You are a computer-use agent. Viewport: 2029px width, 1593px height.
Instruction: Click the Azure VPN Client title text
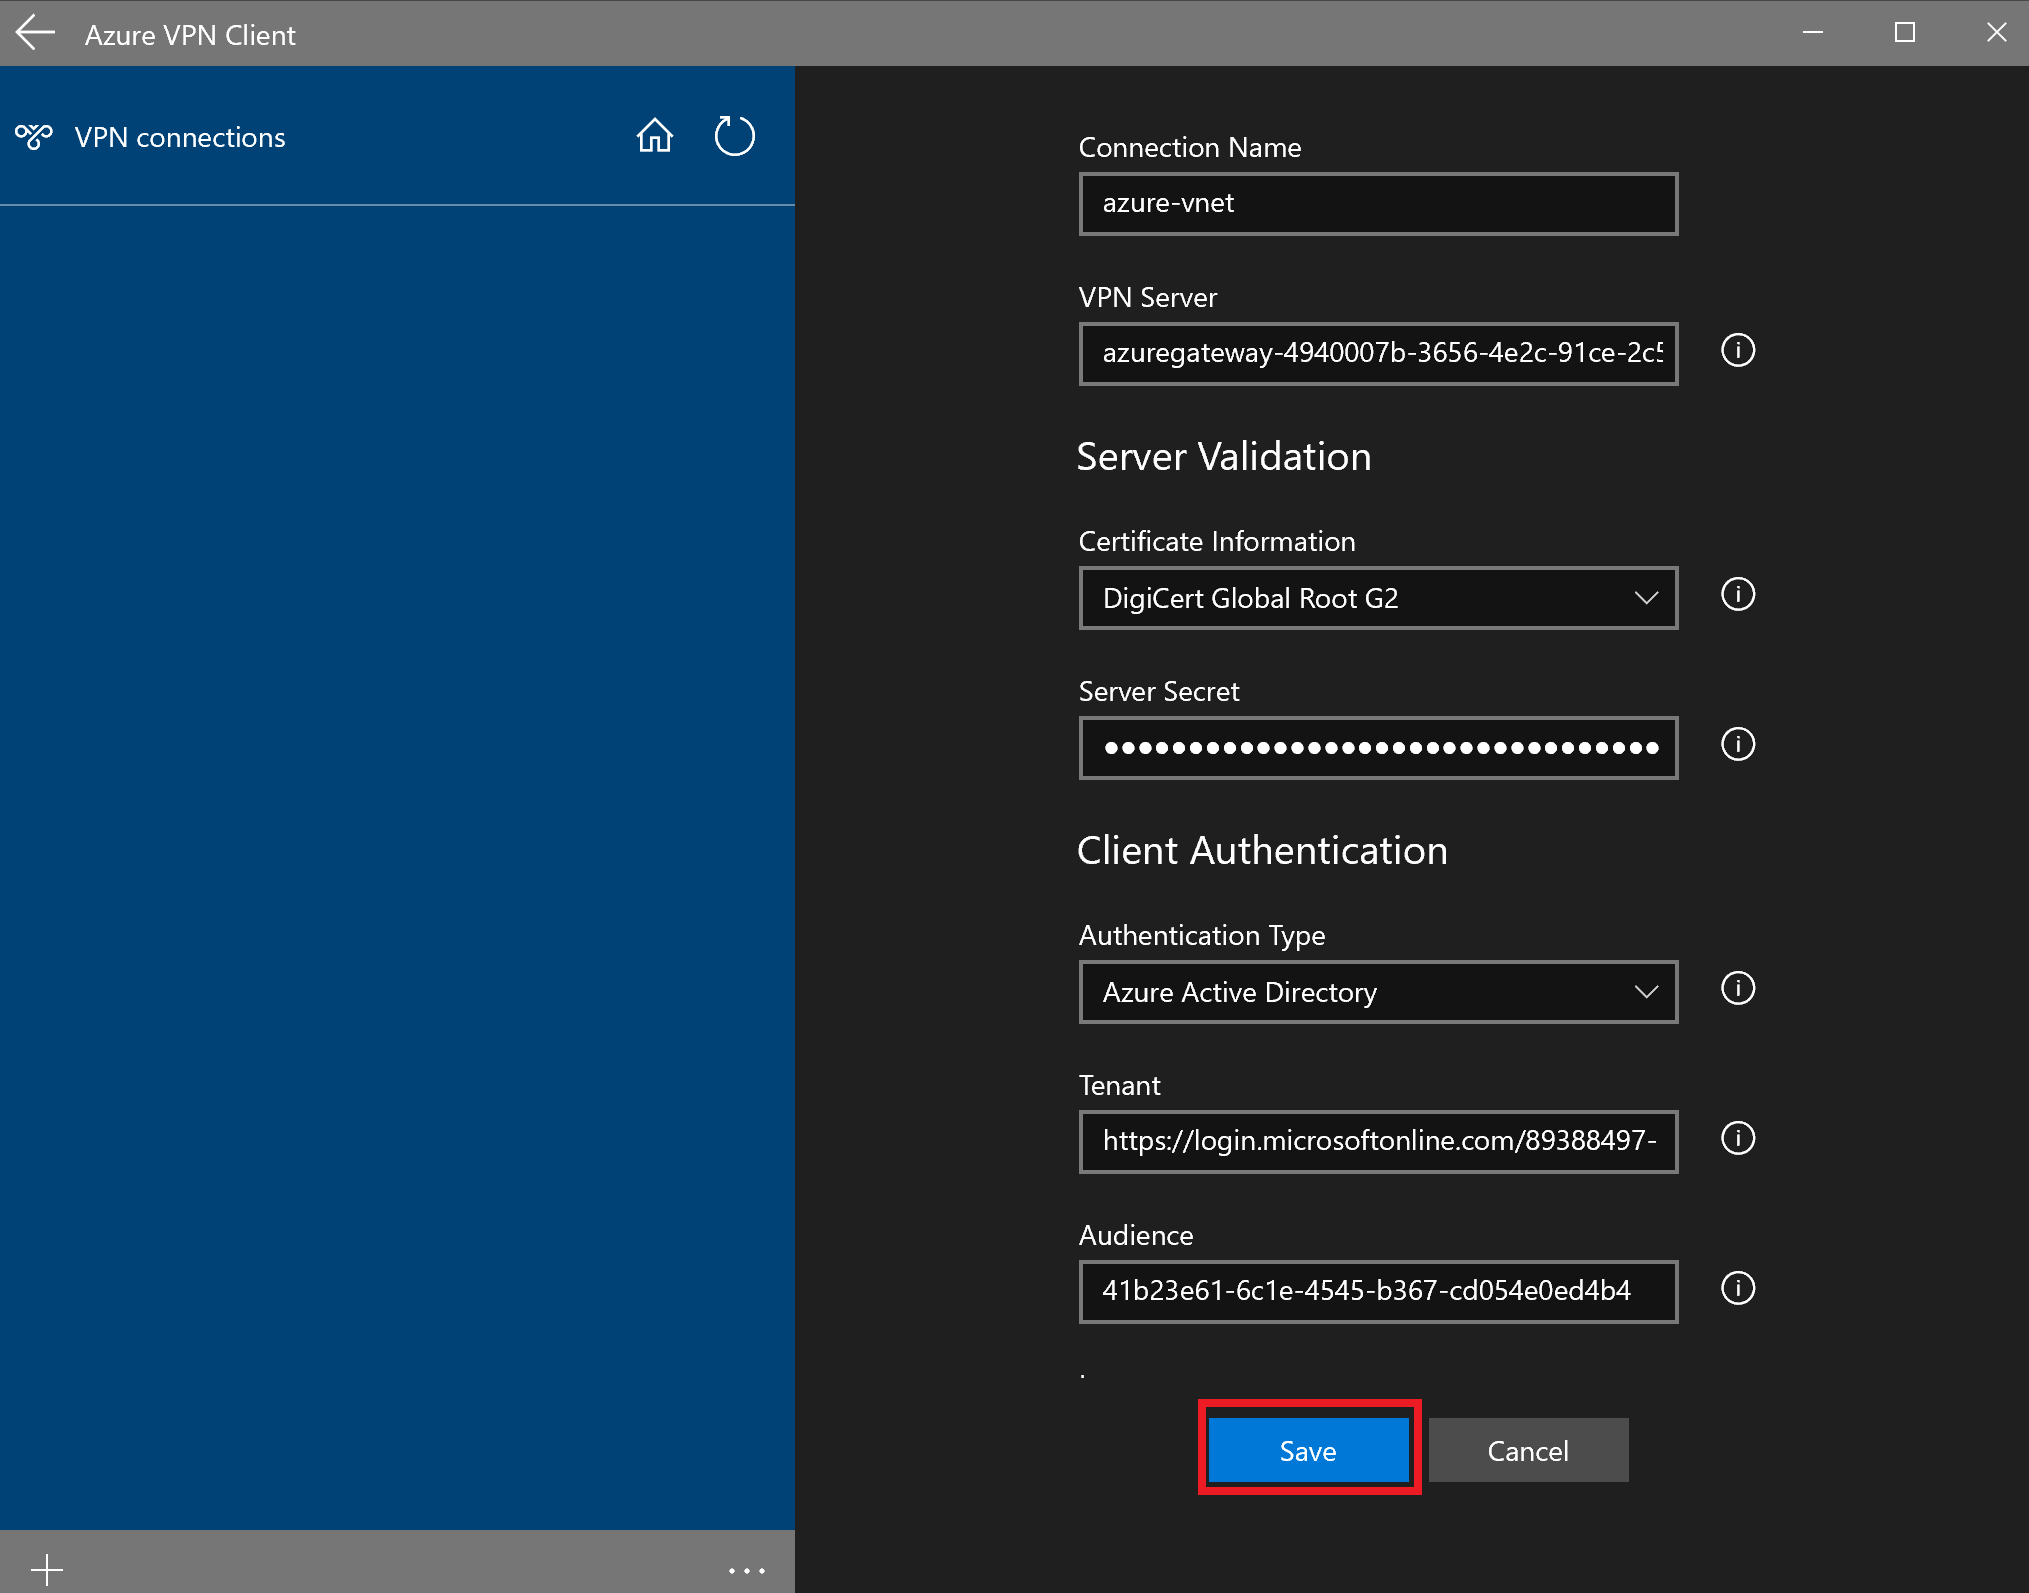[190, 35]
